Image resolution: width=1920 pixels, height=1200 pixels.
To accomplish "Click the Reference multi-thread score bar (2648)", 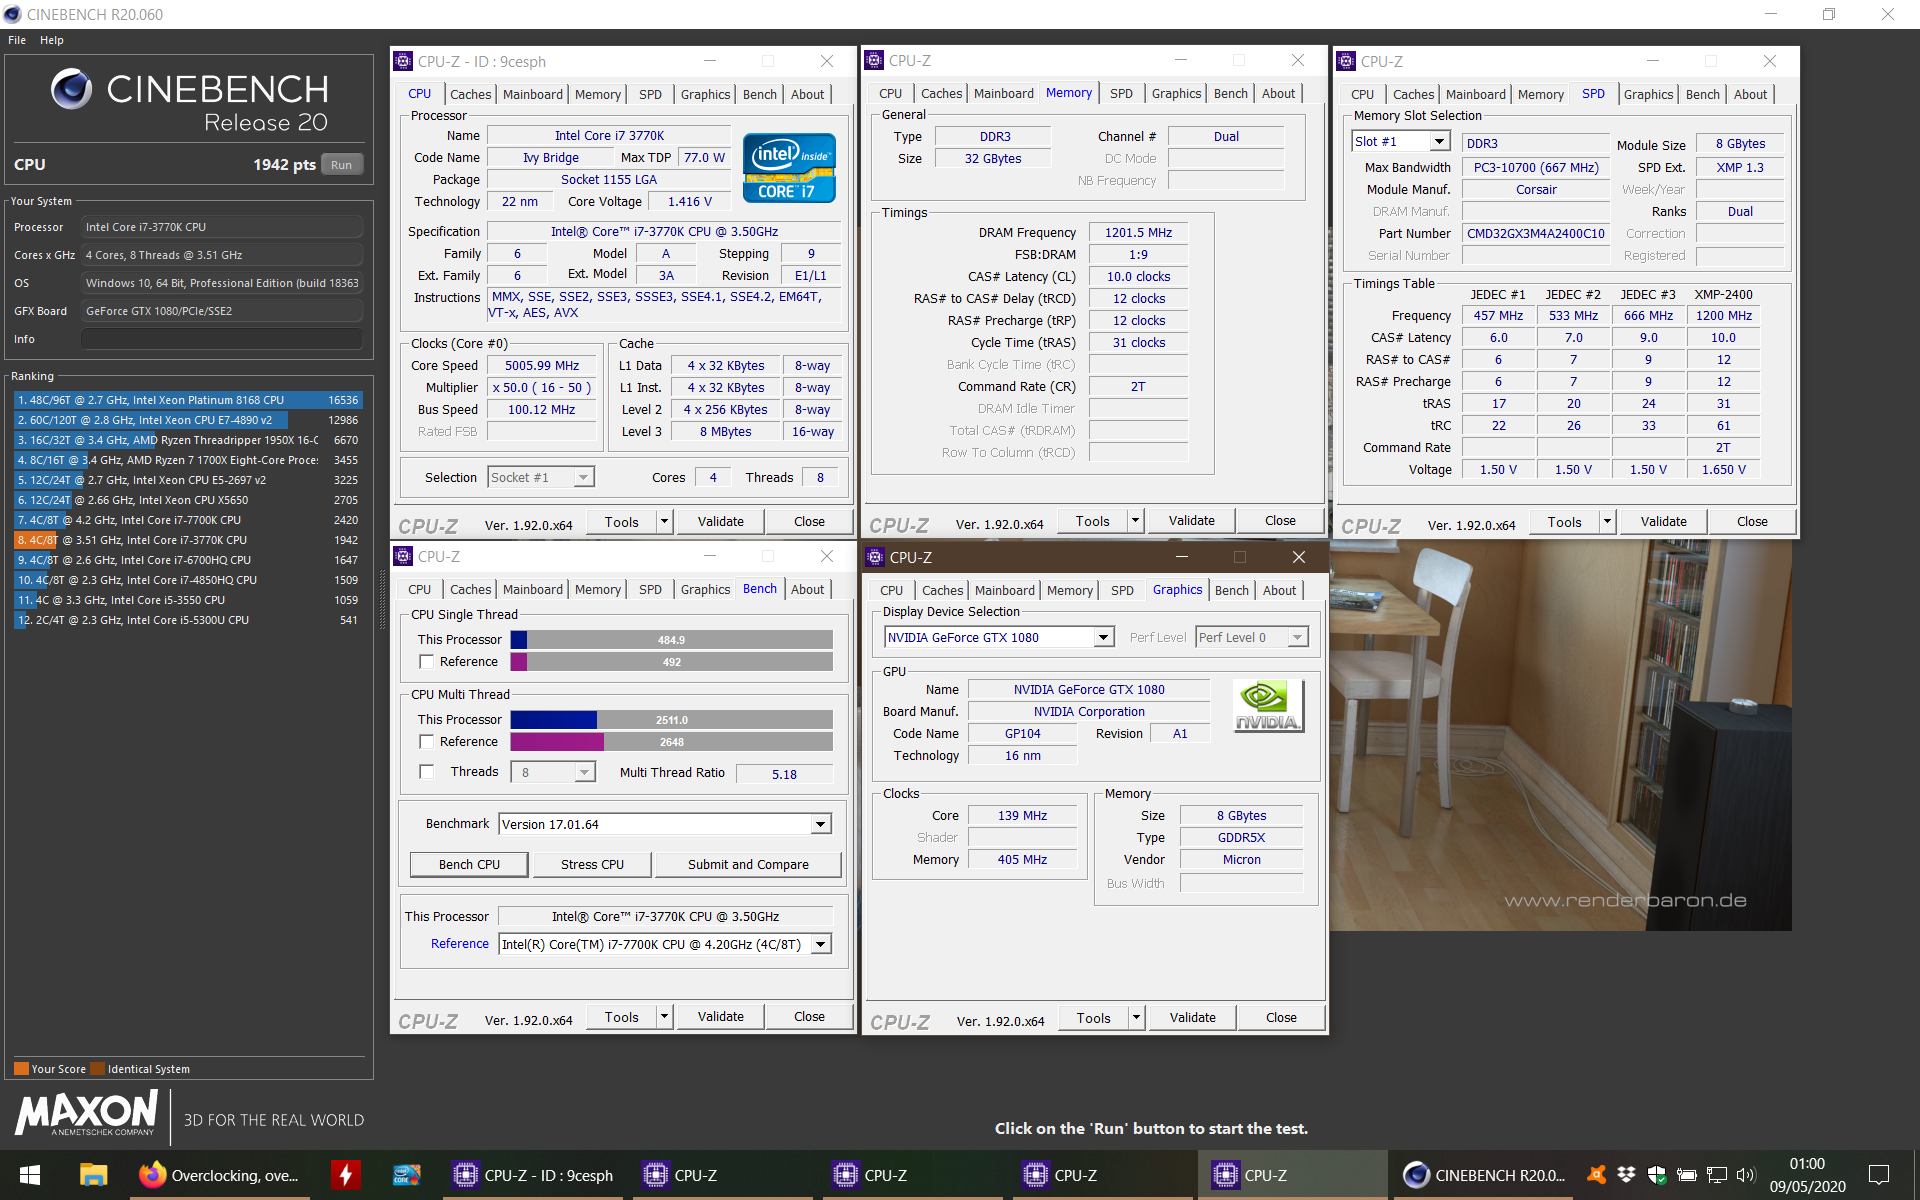I will click(671, 742).
